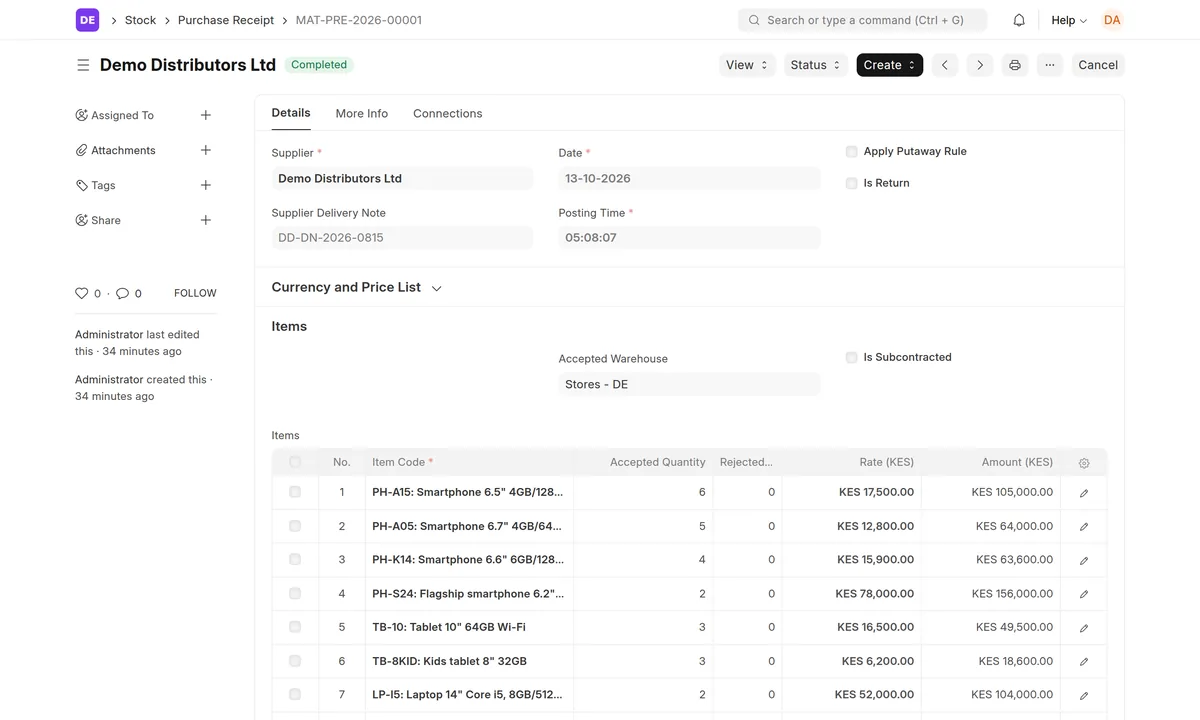Click rate cell KES 78,000.00

click(851, 594)
